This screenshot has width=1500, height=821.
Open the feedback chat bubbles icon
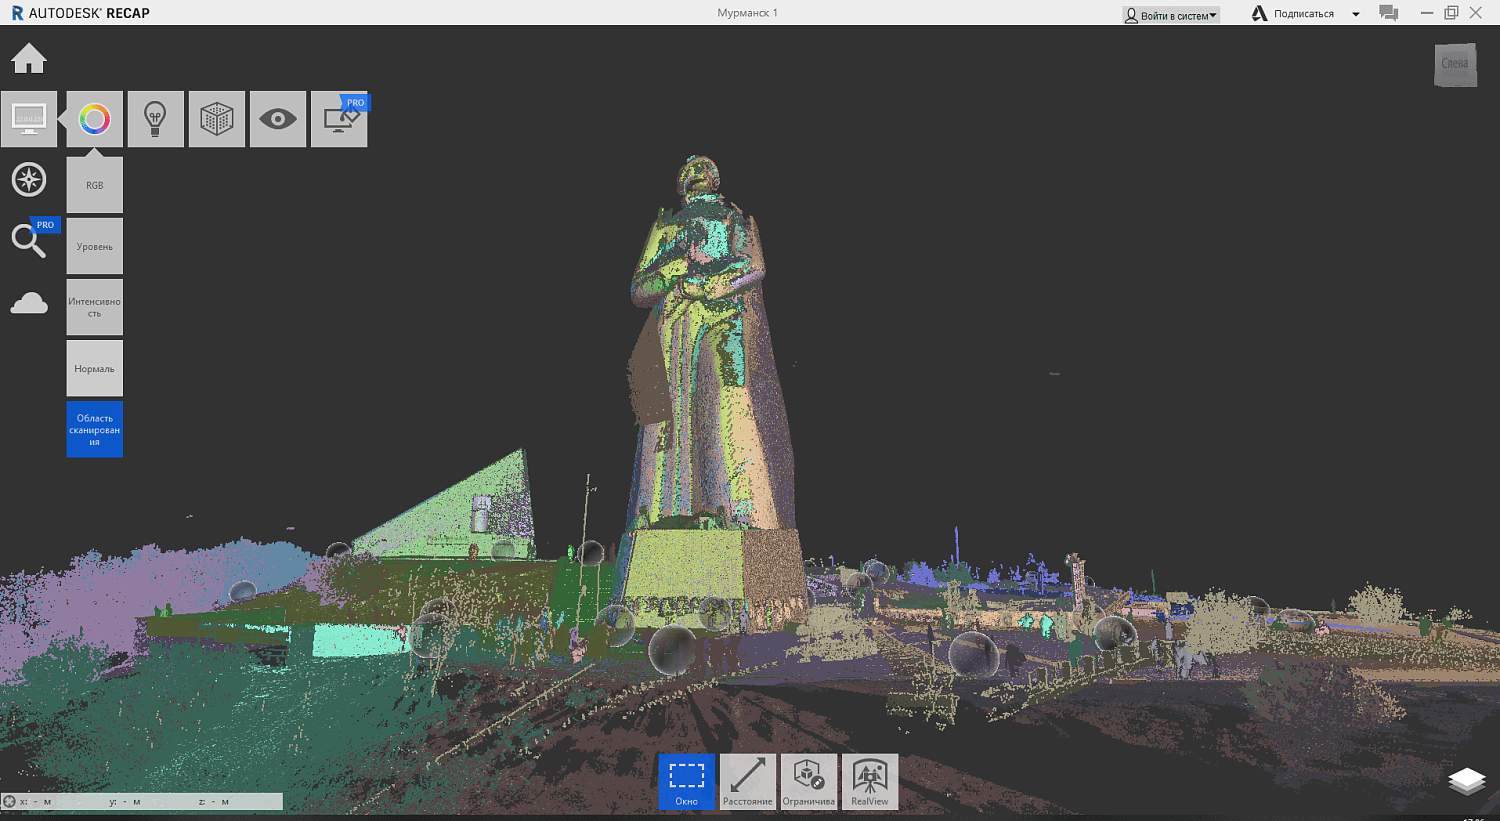pos(1389,13)
